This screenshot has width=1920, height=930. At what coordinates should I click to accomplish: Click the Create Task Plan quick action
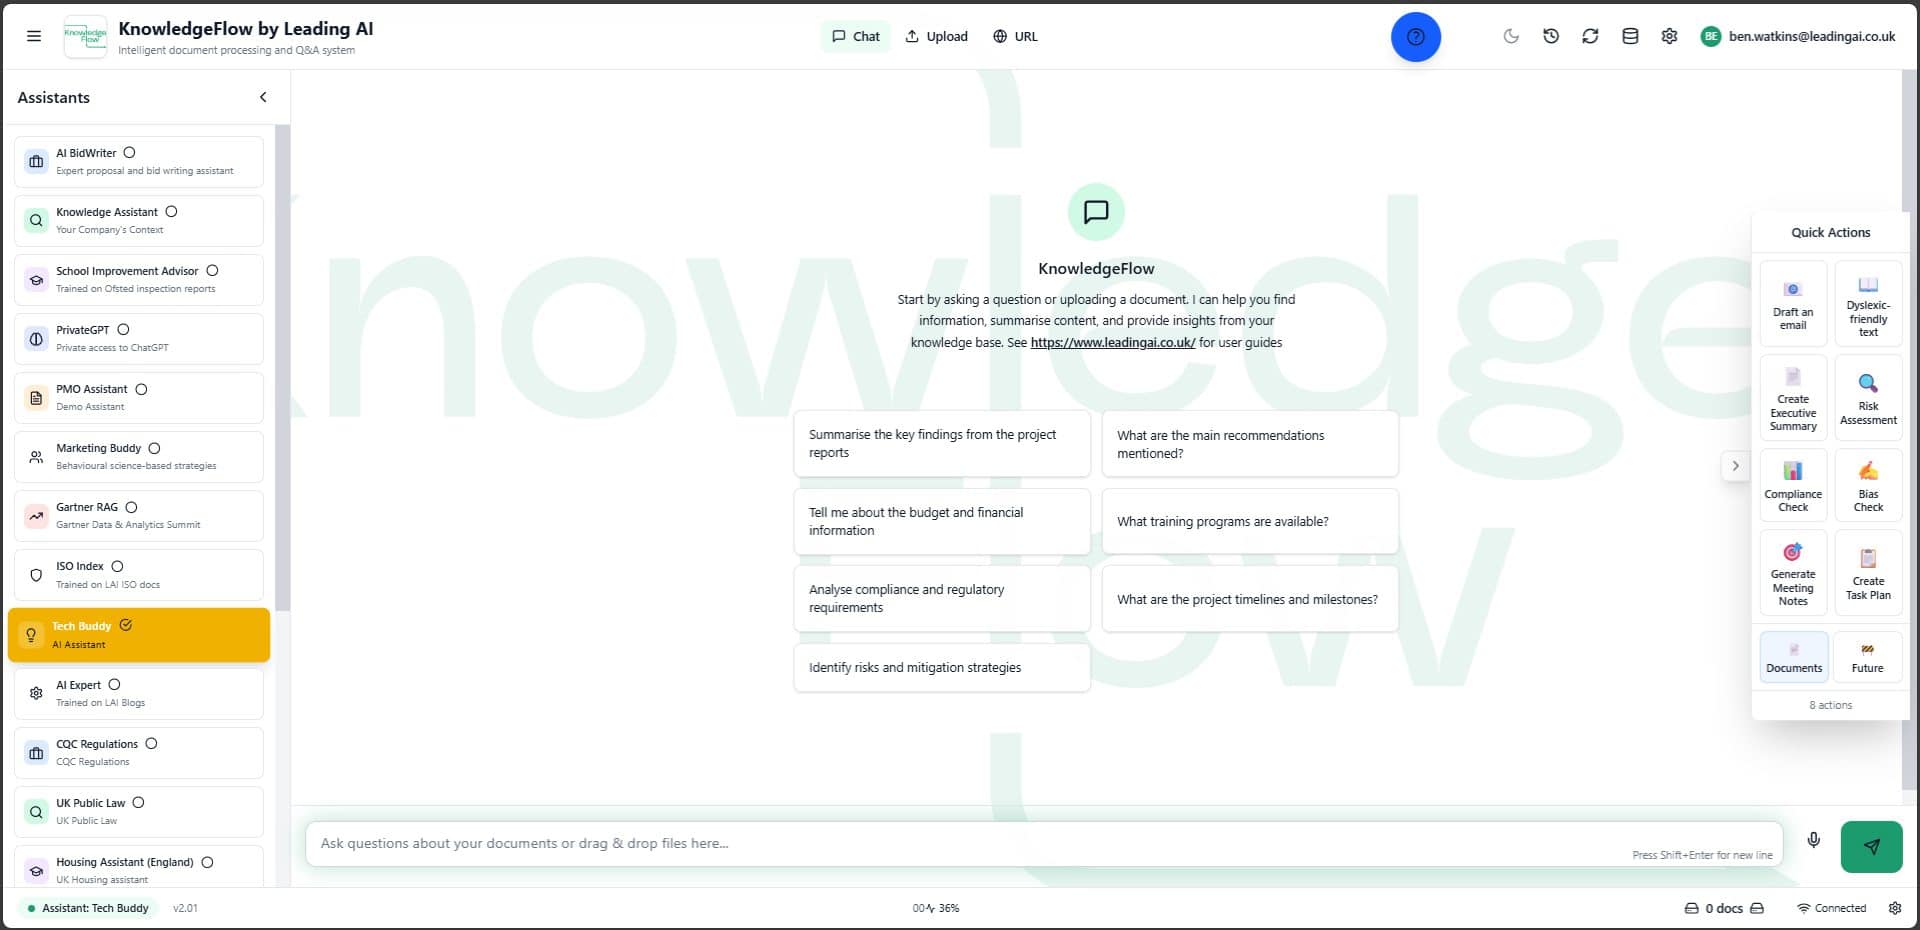(1868, 573)
